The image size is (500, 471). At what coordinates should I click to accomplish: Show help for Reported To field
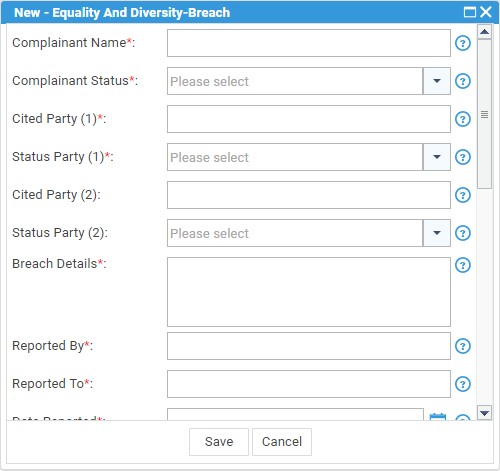coord(463,384)
